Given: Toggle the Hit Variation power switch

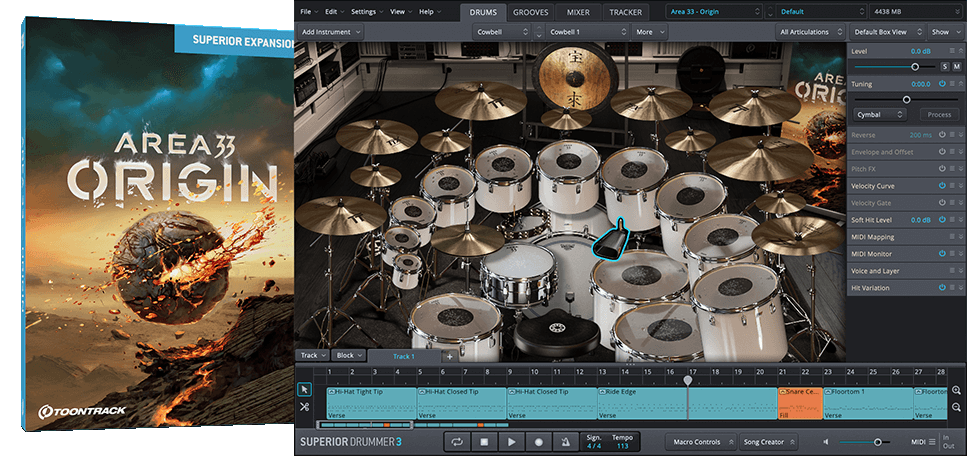Looking at the screenshot, I should coord(942,288).
